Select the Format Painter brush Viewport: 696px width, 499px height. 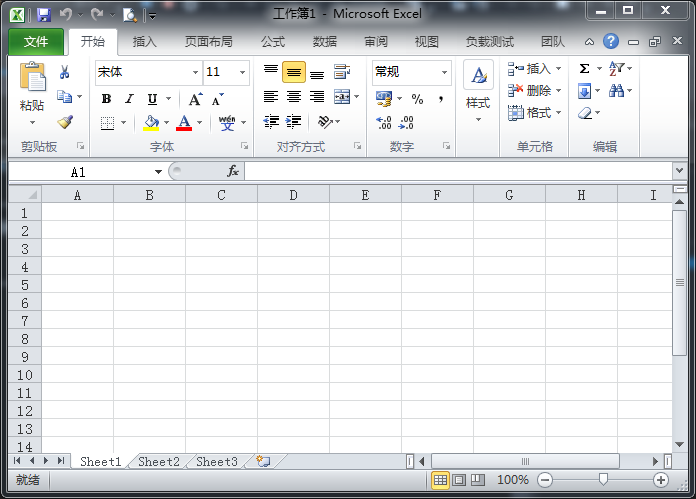tap(65, 122)
